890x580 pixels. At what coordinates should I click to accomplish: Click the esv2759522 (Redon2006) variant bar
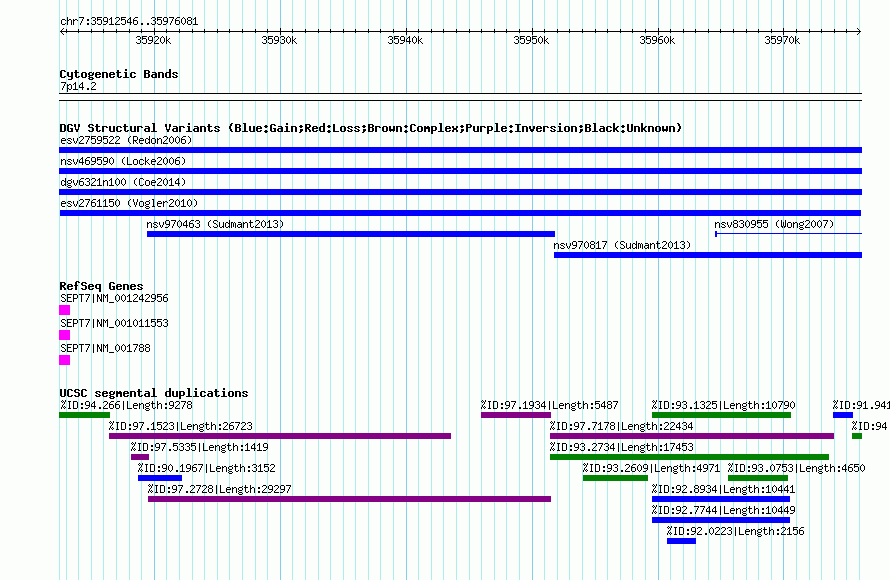tap(460, 150)
